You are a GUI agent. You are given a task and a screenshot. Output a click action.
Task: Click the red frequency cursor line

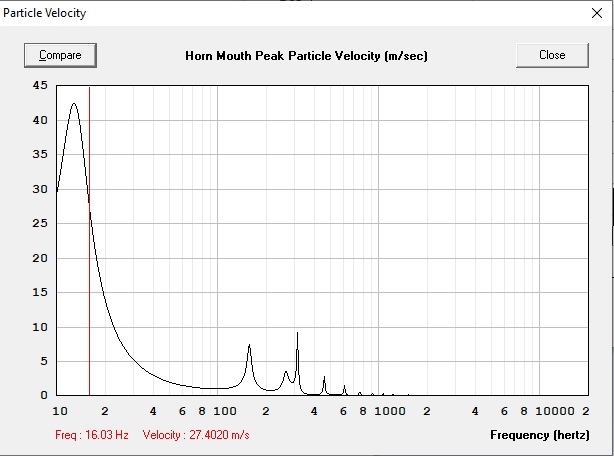coord(89,241)
